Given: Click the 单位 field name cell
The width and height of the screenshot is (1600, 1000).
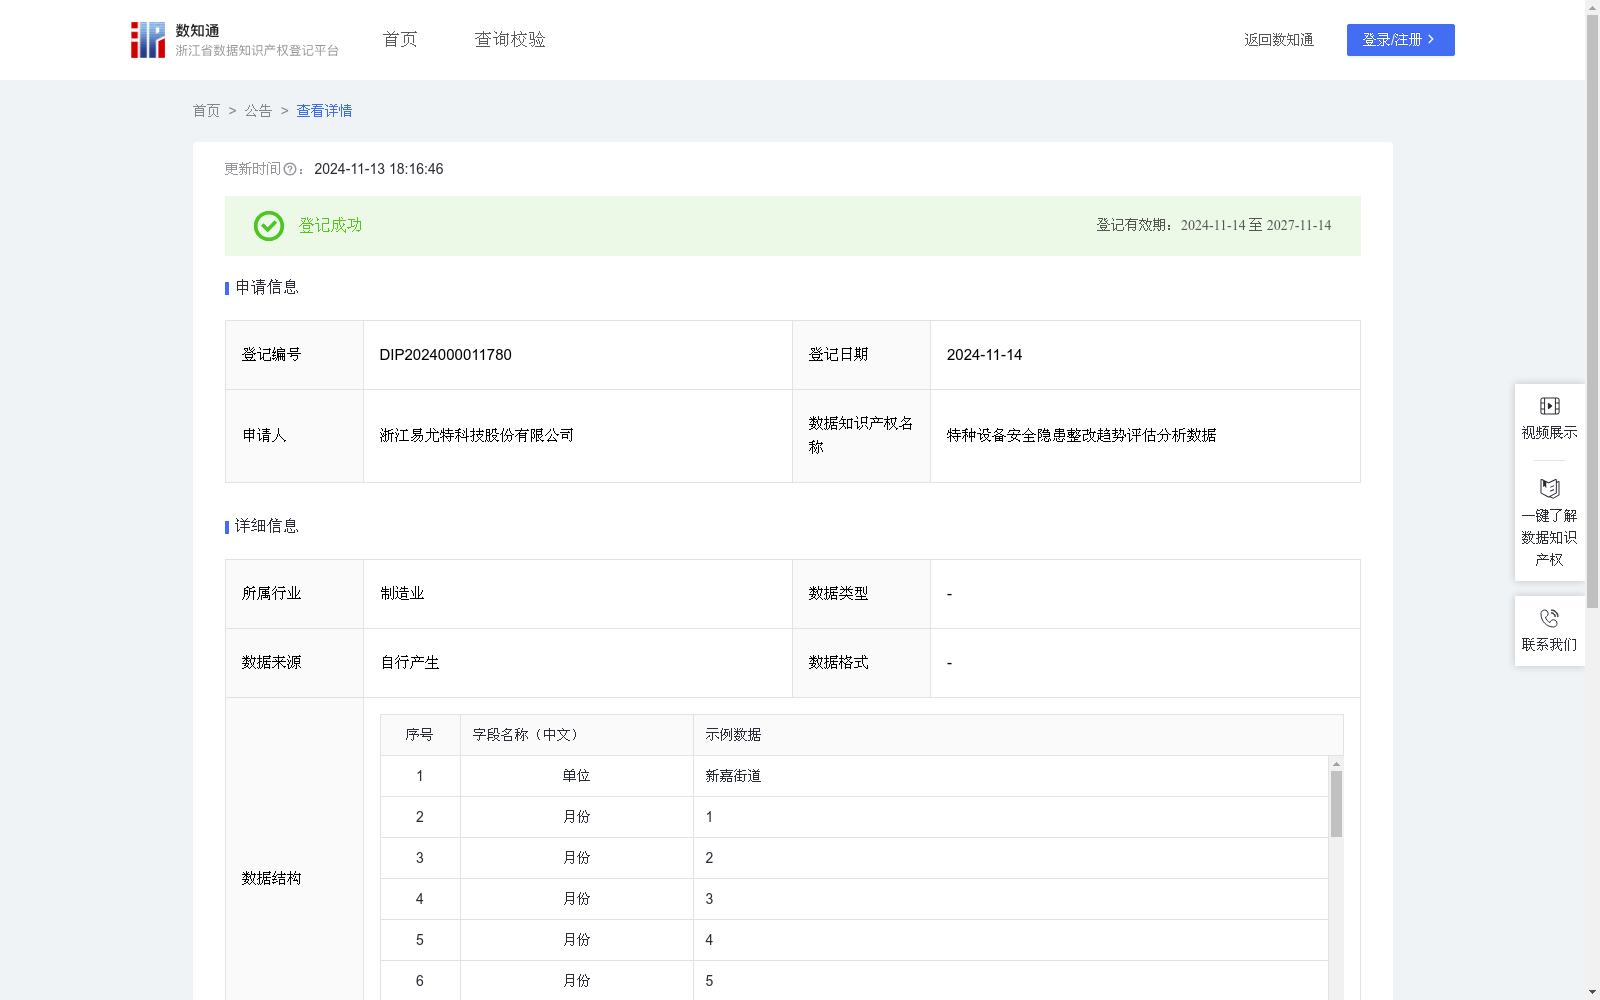Looking at the screenshot, I should coord(577,776).
